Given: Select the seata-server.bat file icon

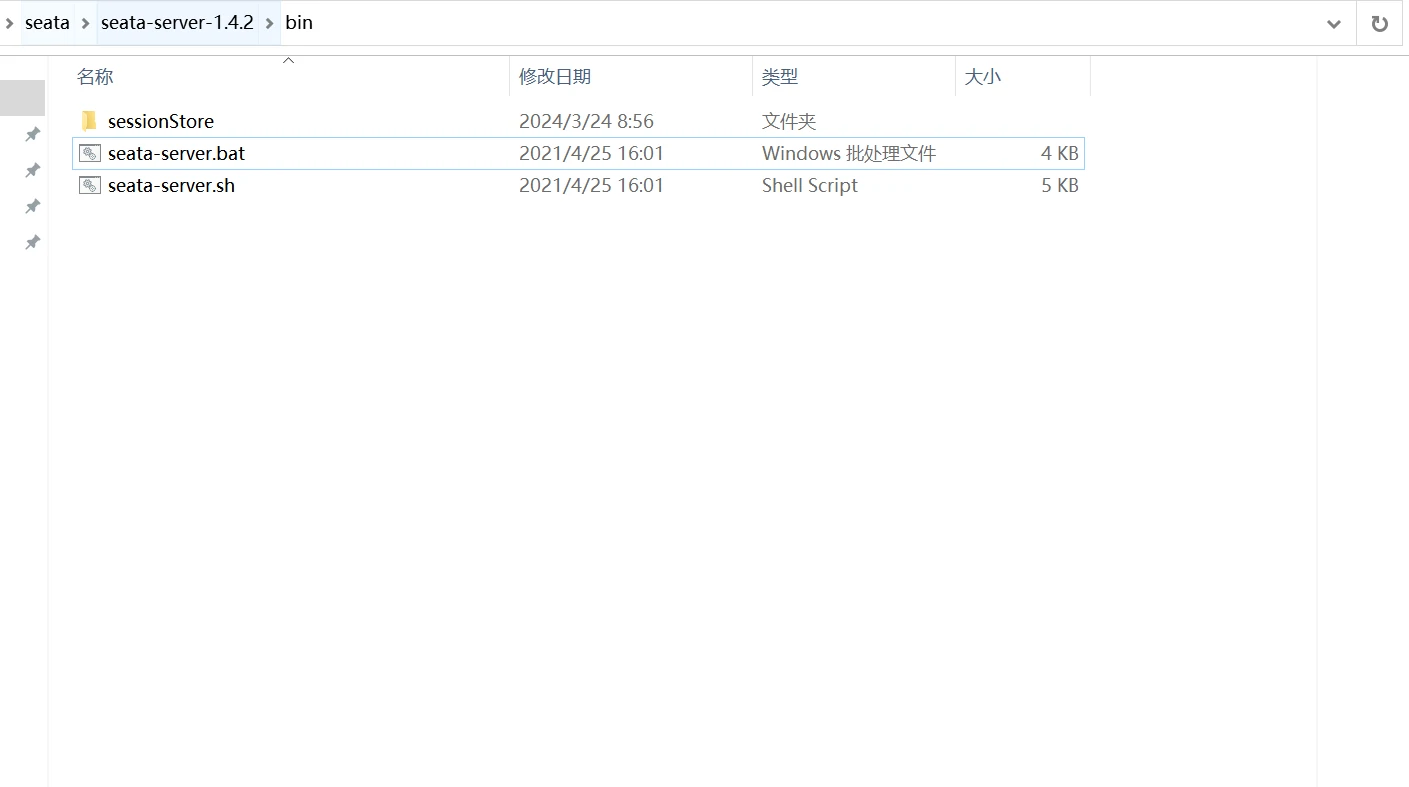Looking at the screenshot, I should (x=90, y=153).
